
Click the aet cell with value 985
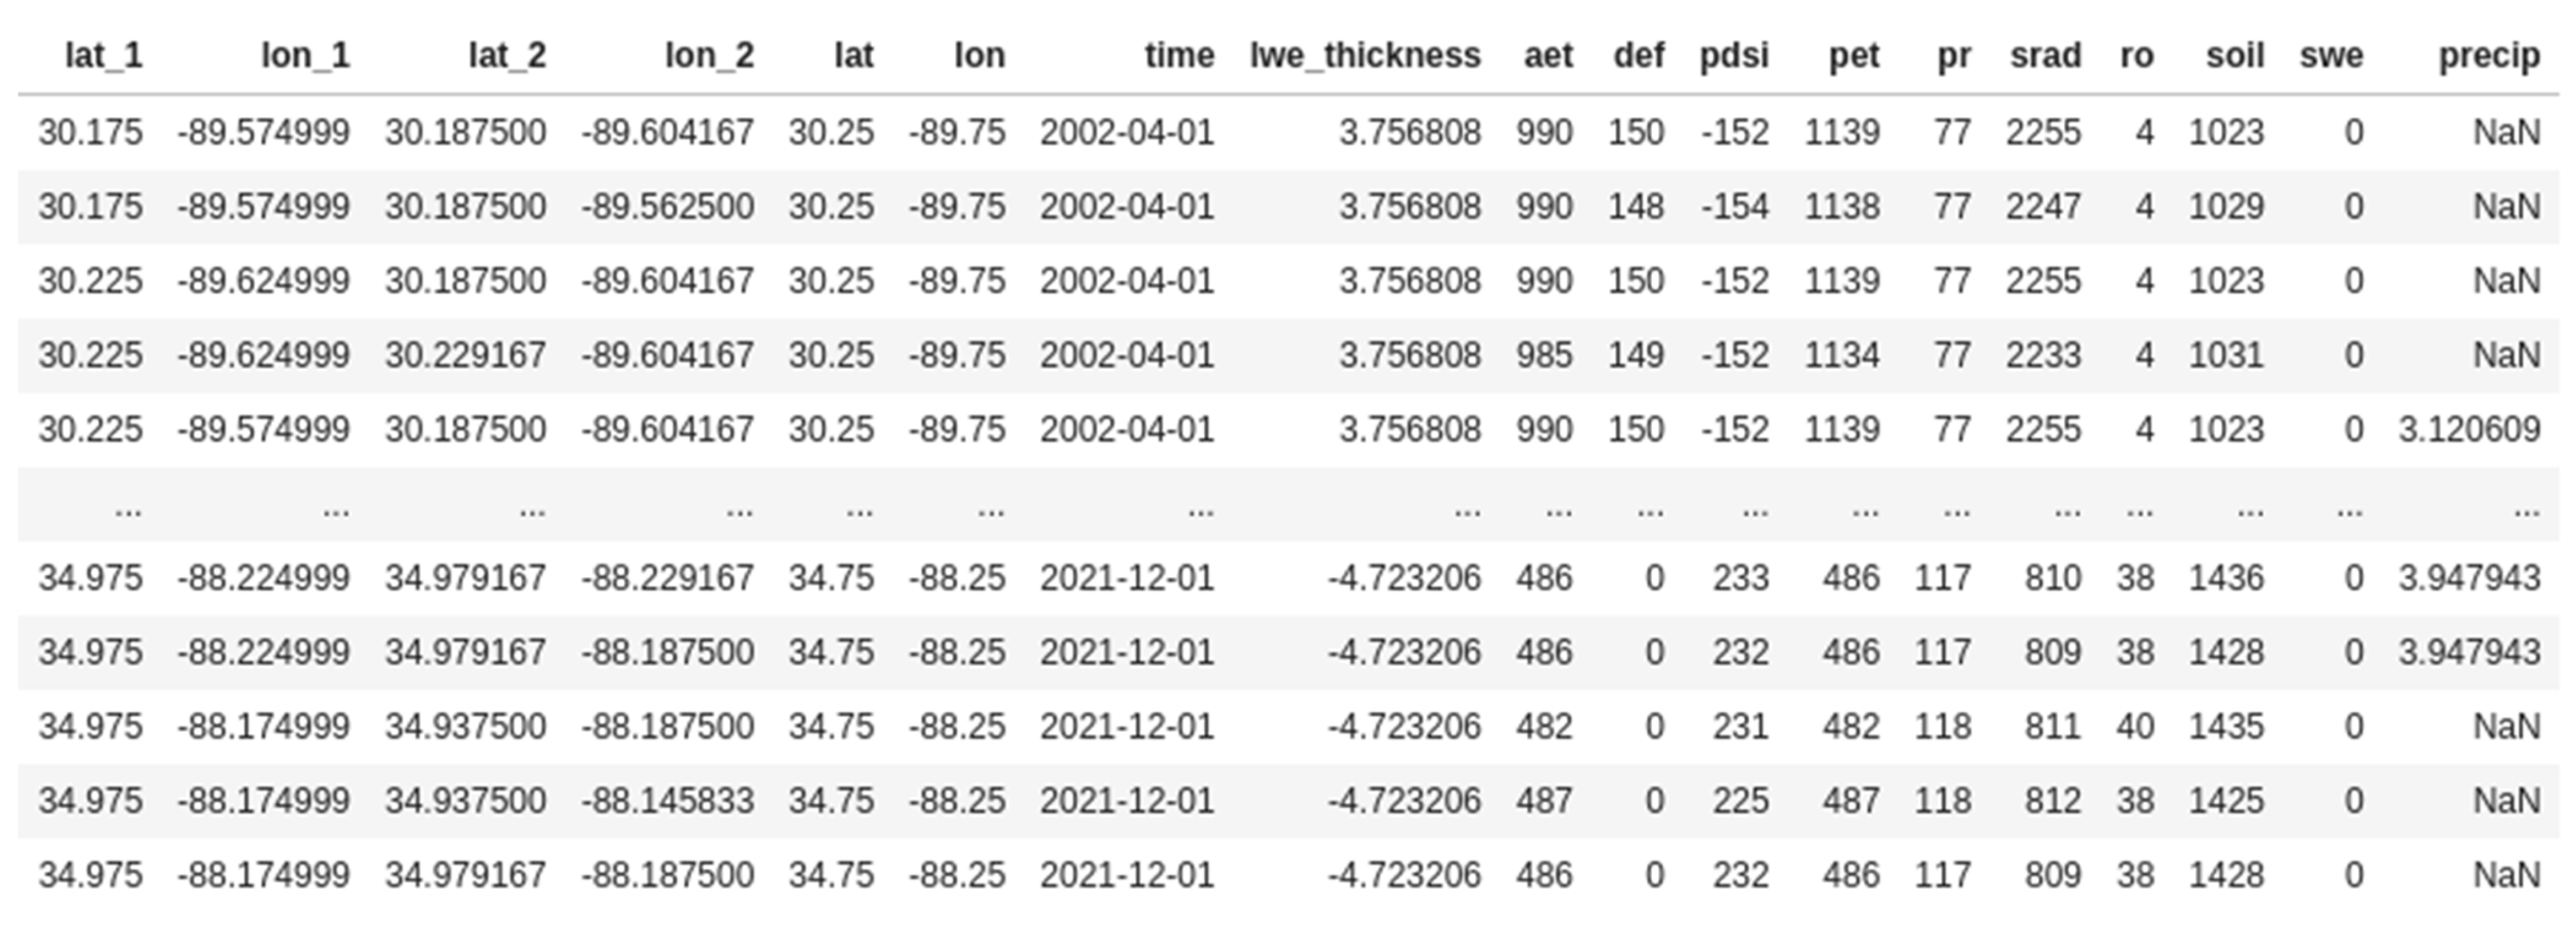(x=1544, y=355)
